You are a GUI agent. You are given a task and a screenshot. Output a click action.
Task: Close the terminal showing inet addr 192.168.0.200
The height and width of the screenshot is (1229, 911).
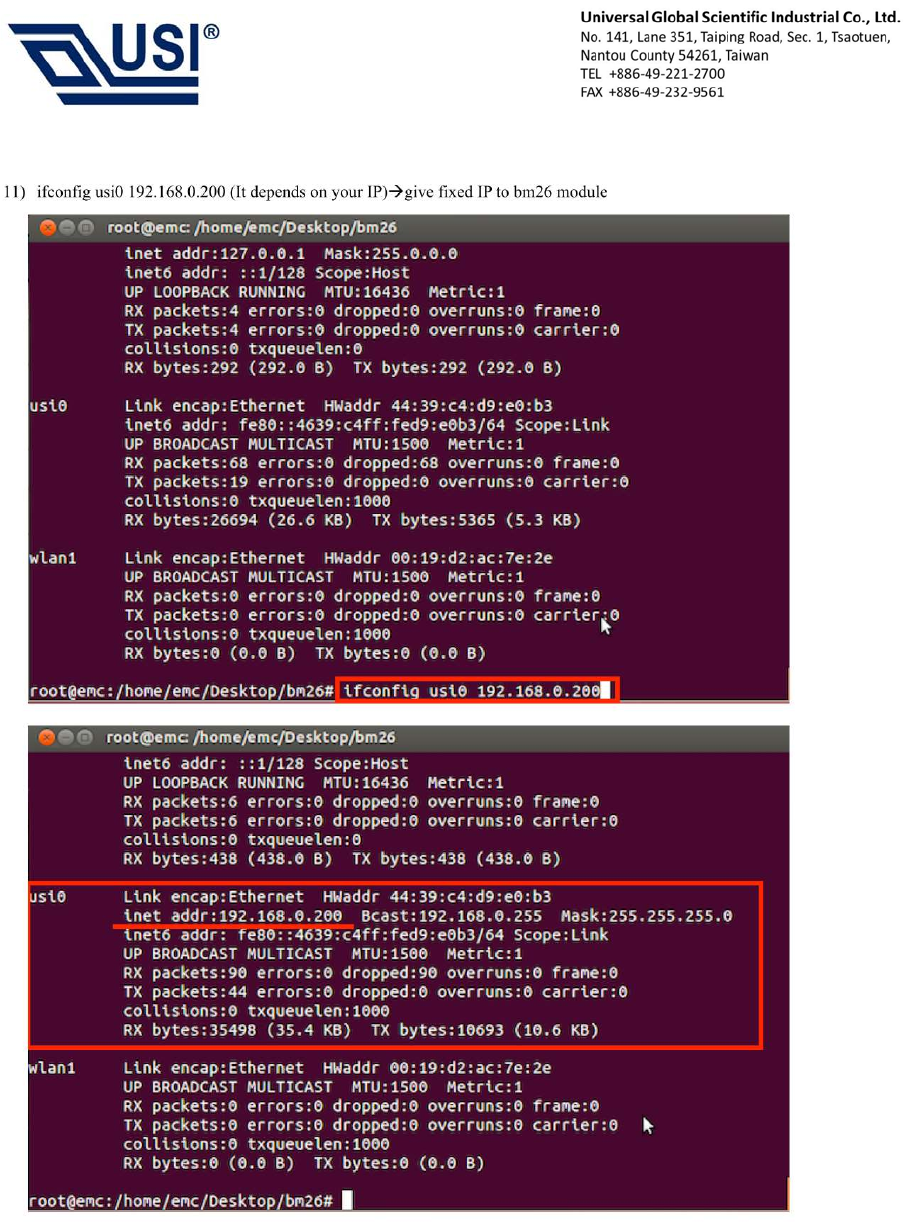(x=47, y=737)
